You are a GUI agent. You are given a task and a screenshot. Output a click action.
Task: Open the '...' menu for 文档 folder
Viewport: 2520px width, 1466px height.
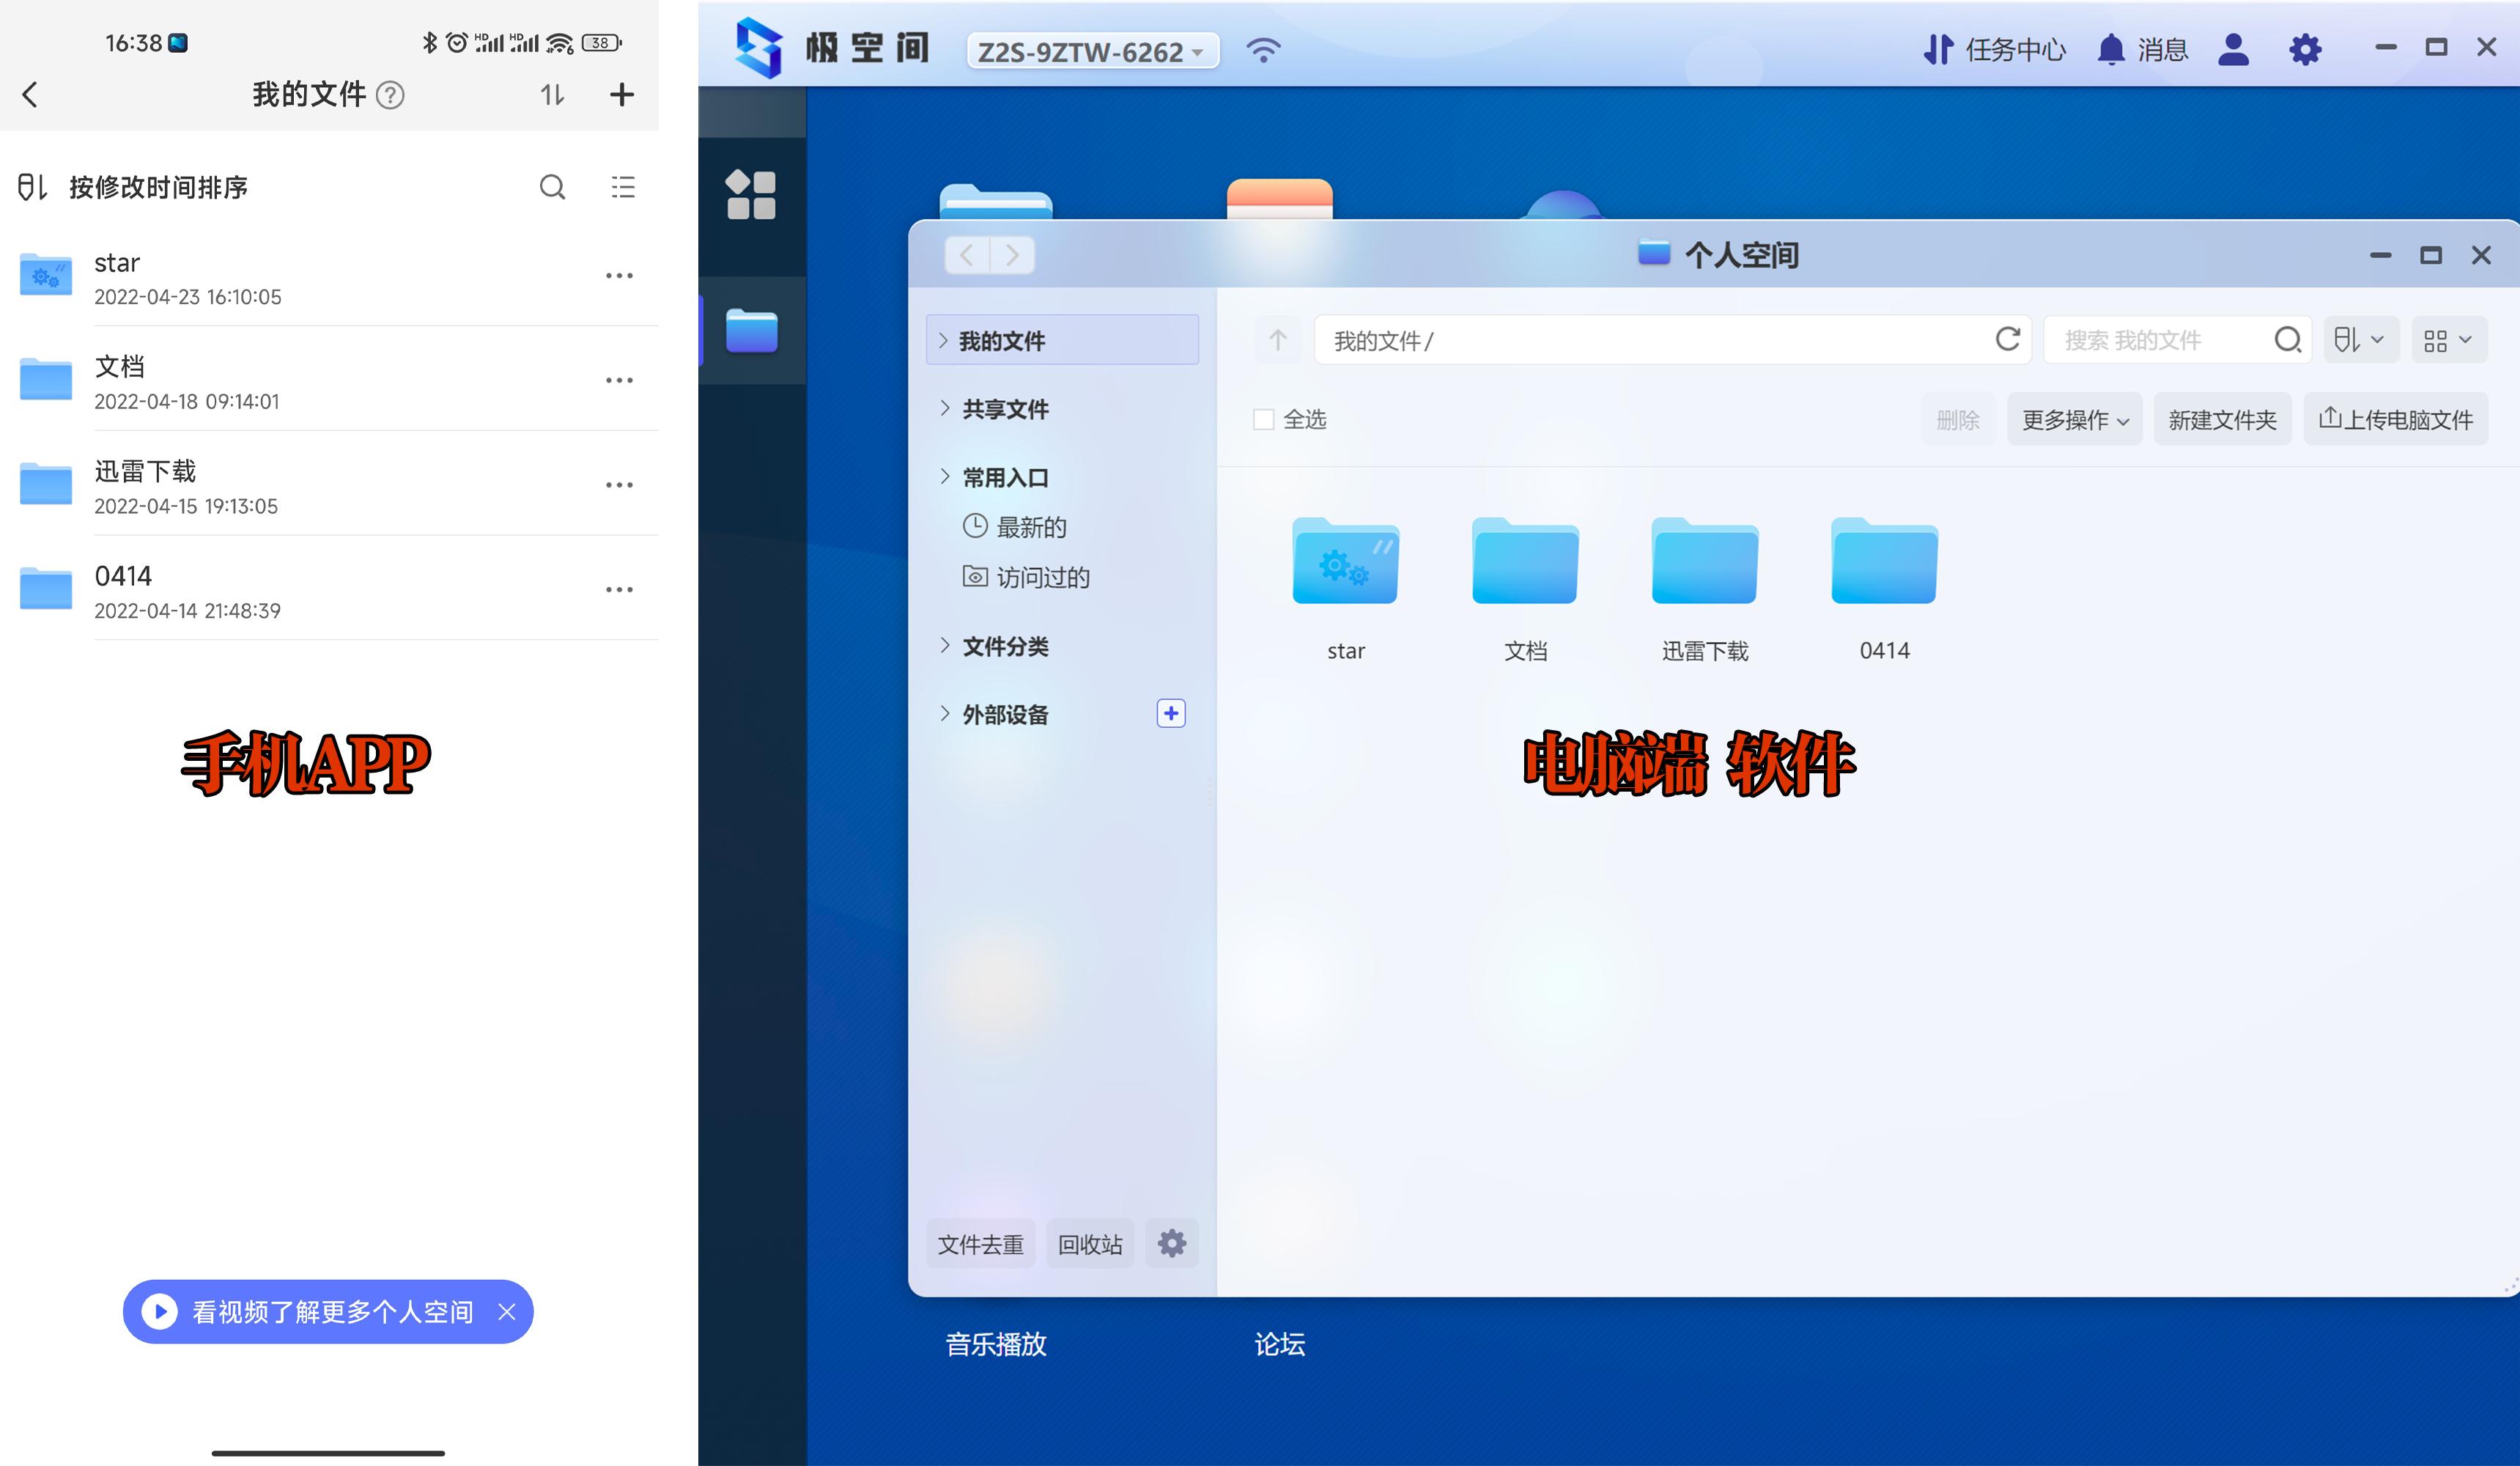pos(620,379)
